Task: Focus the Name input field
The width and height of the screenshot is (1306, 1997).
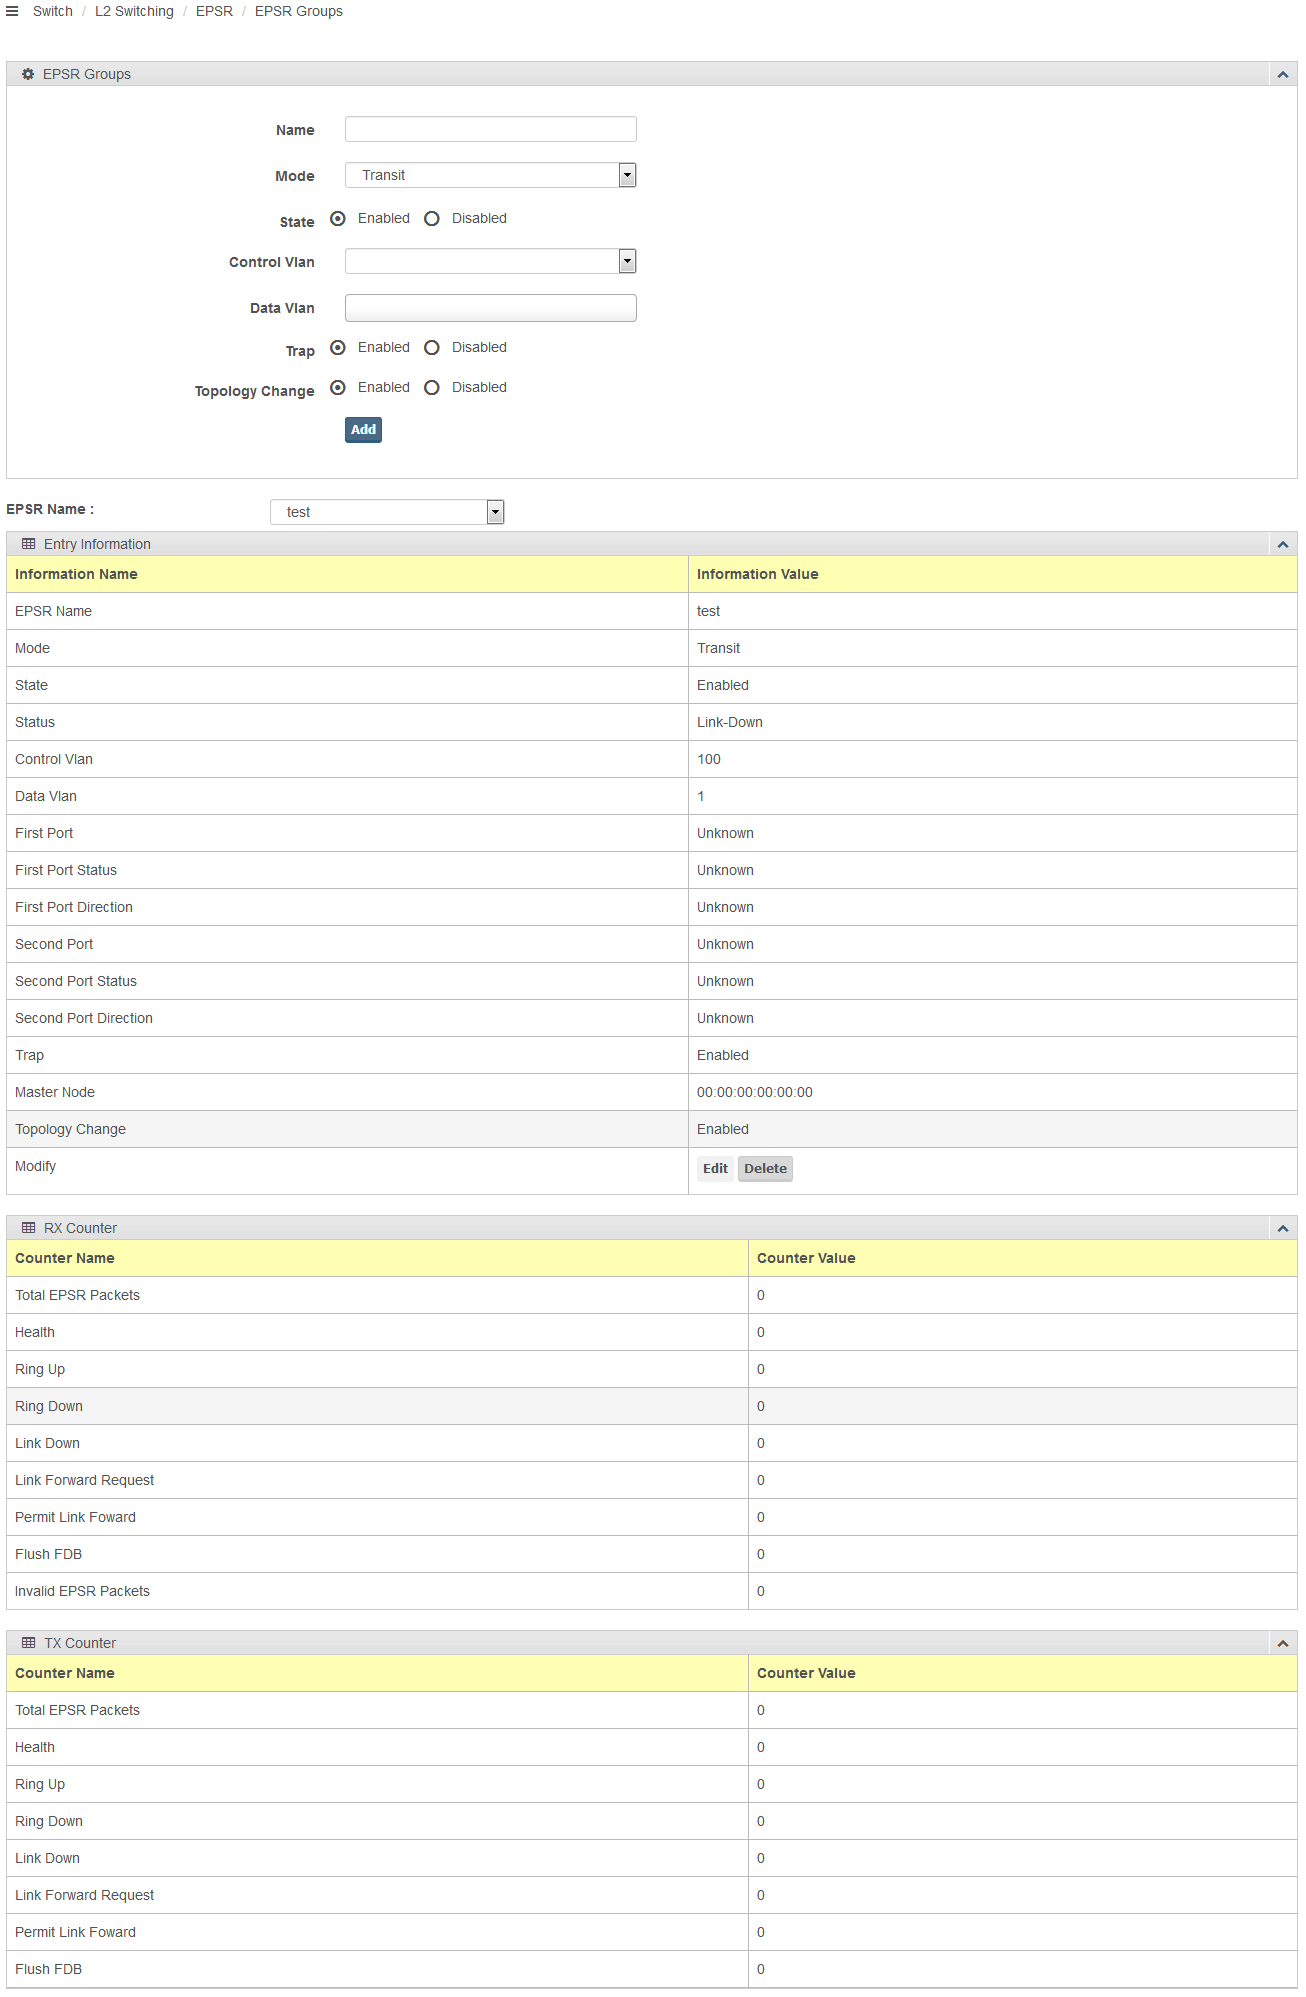Action: [490, 129]
